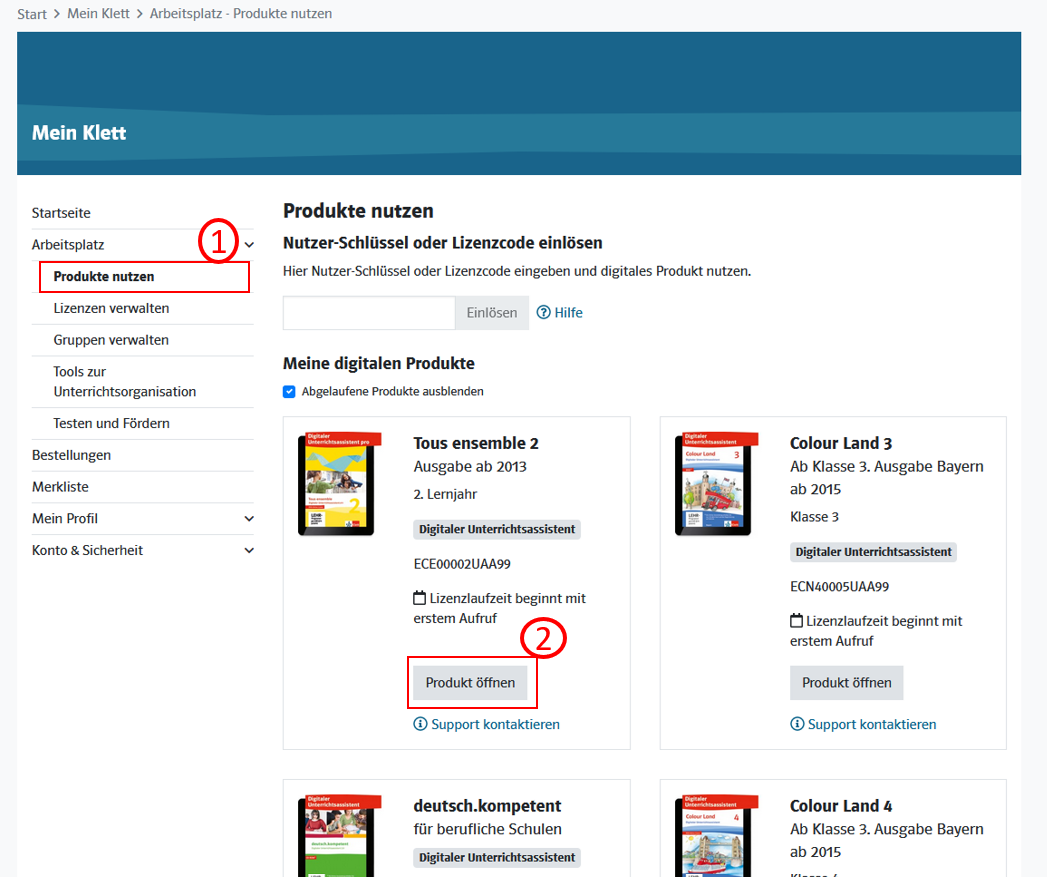1047x877 pixels.
Task: Click 'für berufliche Schulen' subtitle
Action: coord(487,830)
